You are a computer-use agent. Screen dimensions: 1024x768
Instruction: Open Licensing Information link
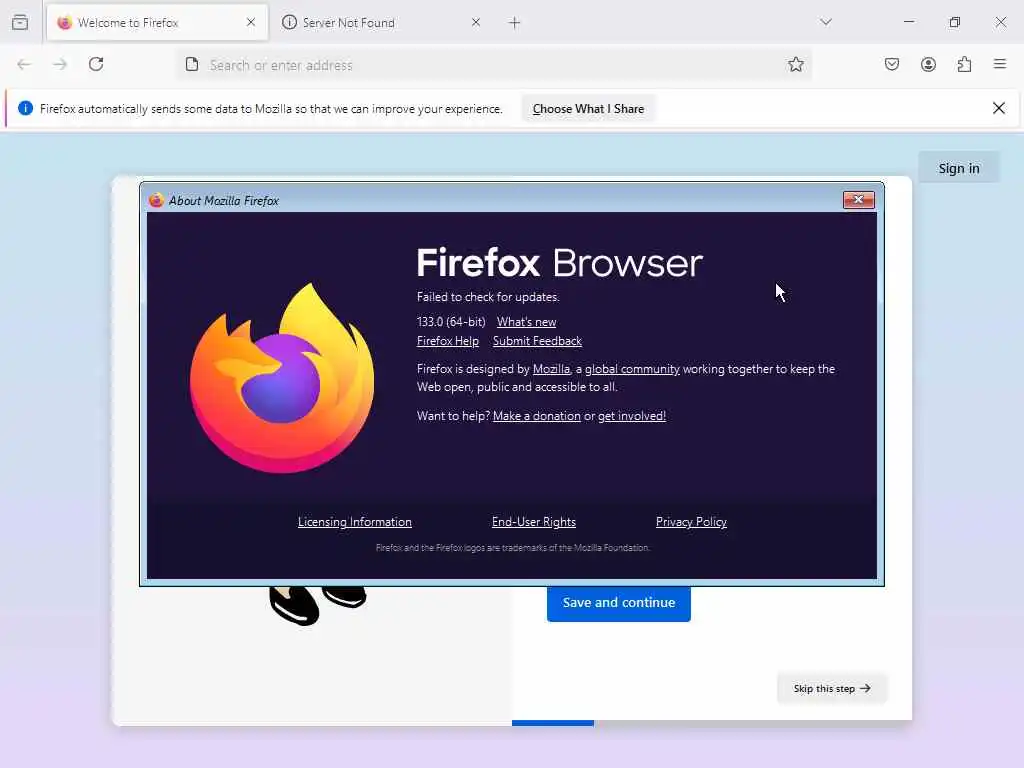(x=355, y=522)
